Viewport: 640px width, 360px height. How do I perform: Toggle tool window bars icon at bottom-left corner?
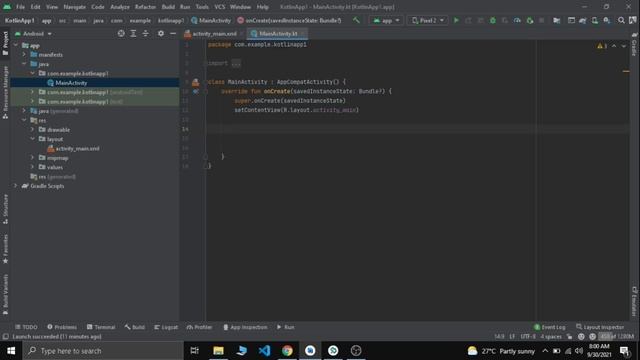(5, 337)
